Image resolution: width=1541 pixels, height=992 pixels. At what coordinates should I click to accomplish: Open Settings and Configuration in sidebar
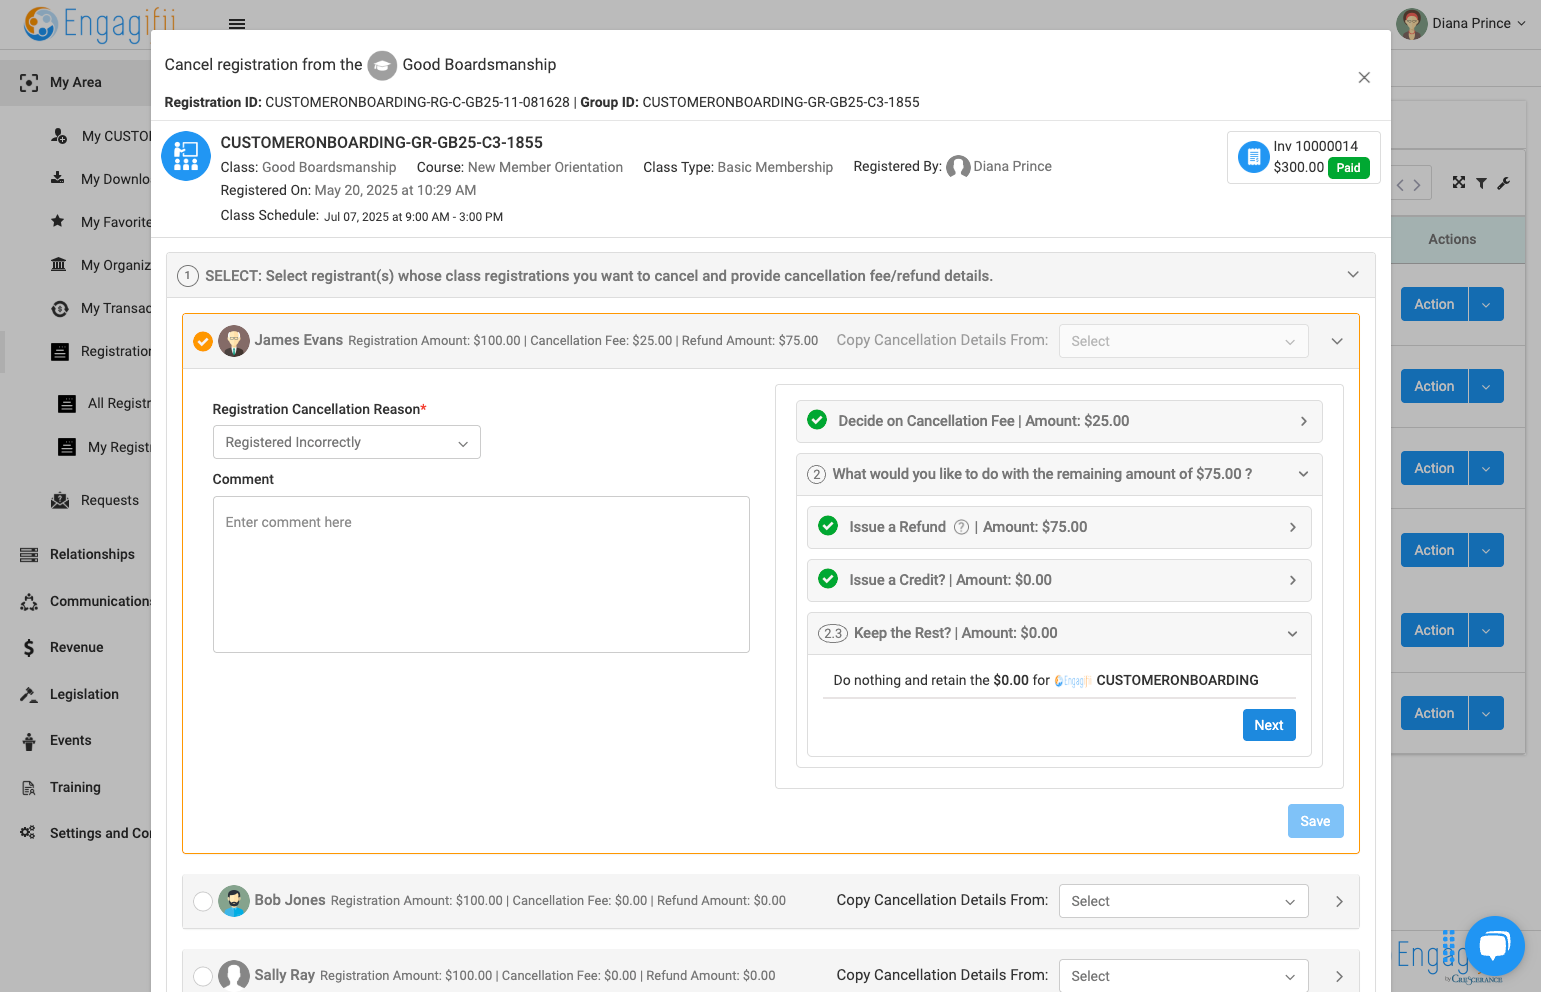(x=100, y=833)
